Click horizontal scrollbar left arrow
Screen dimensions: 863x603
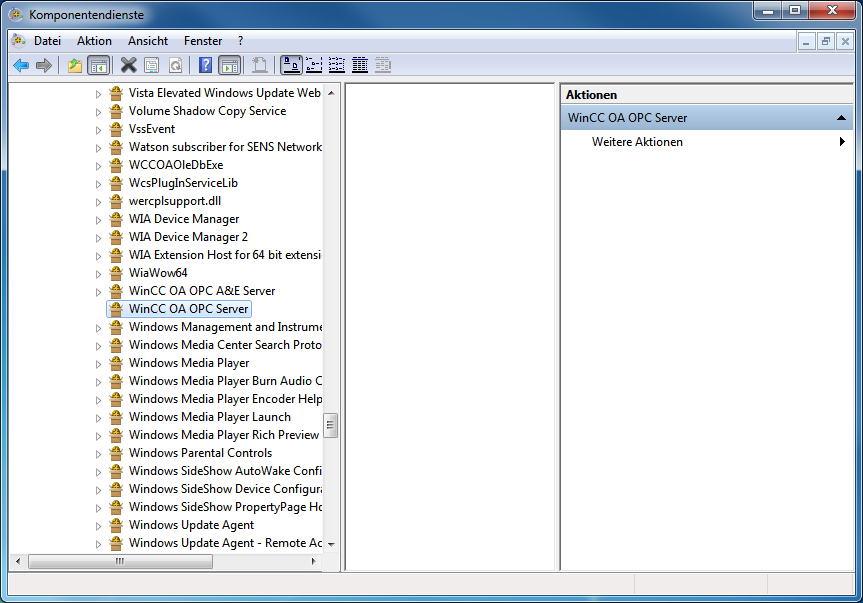click(x=18, y=561)
